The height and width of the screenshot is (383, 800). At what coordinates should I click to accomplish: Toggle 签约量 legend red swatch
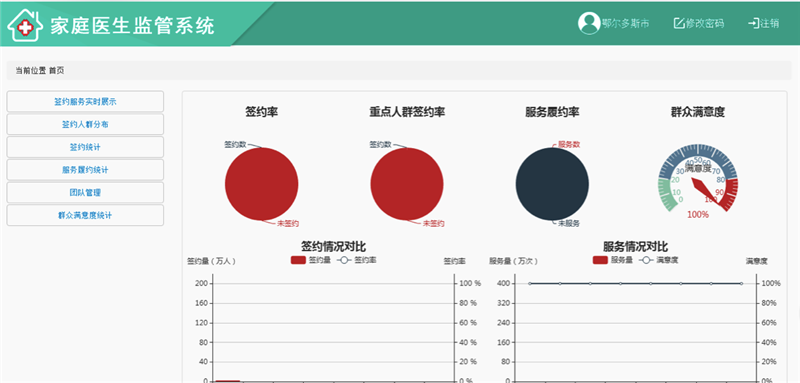tap(298, 260)
